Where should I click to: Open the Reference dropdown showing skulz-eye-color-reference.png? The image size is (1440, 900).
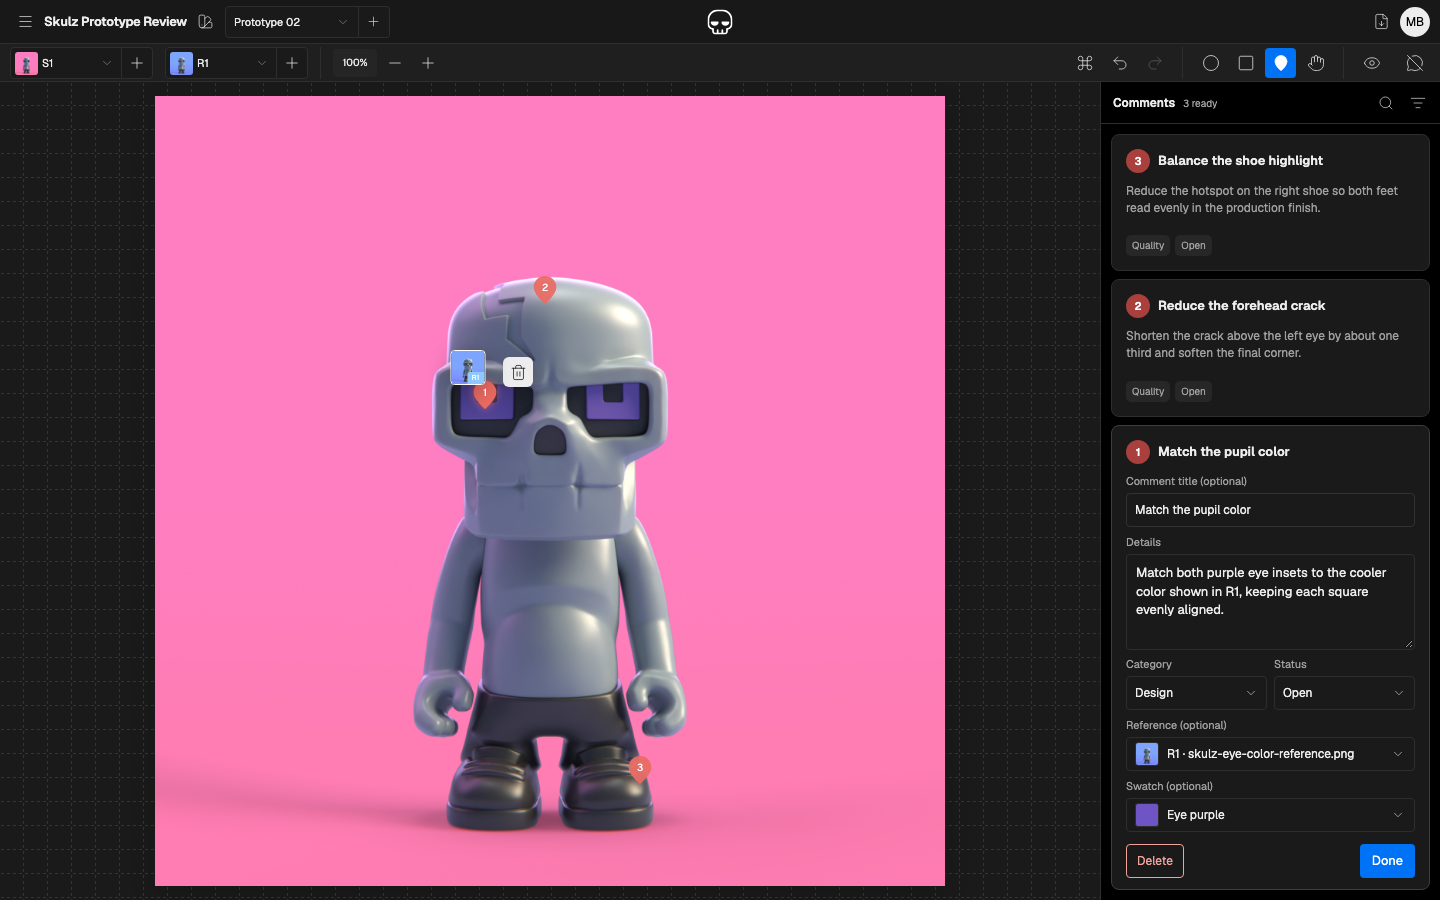click(1270, 754)
